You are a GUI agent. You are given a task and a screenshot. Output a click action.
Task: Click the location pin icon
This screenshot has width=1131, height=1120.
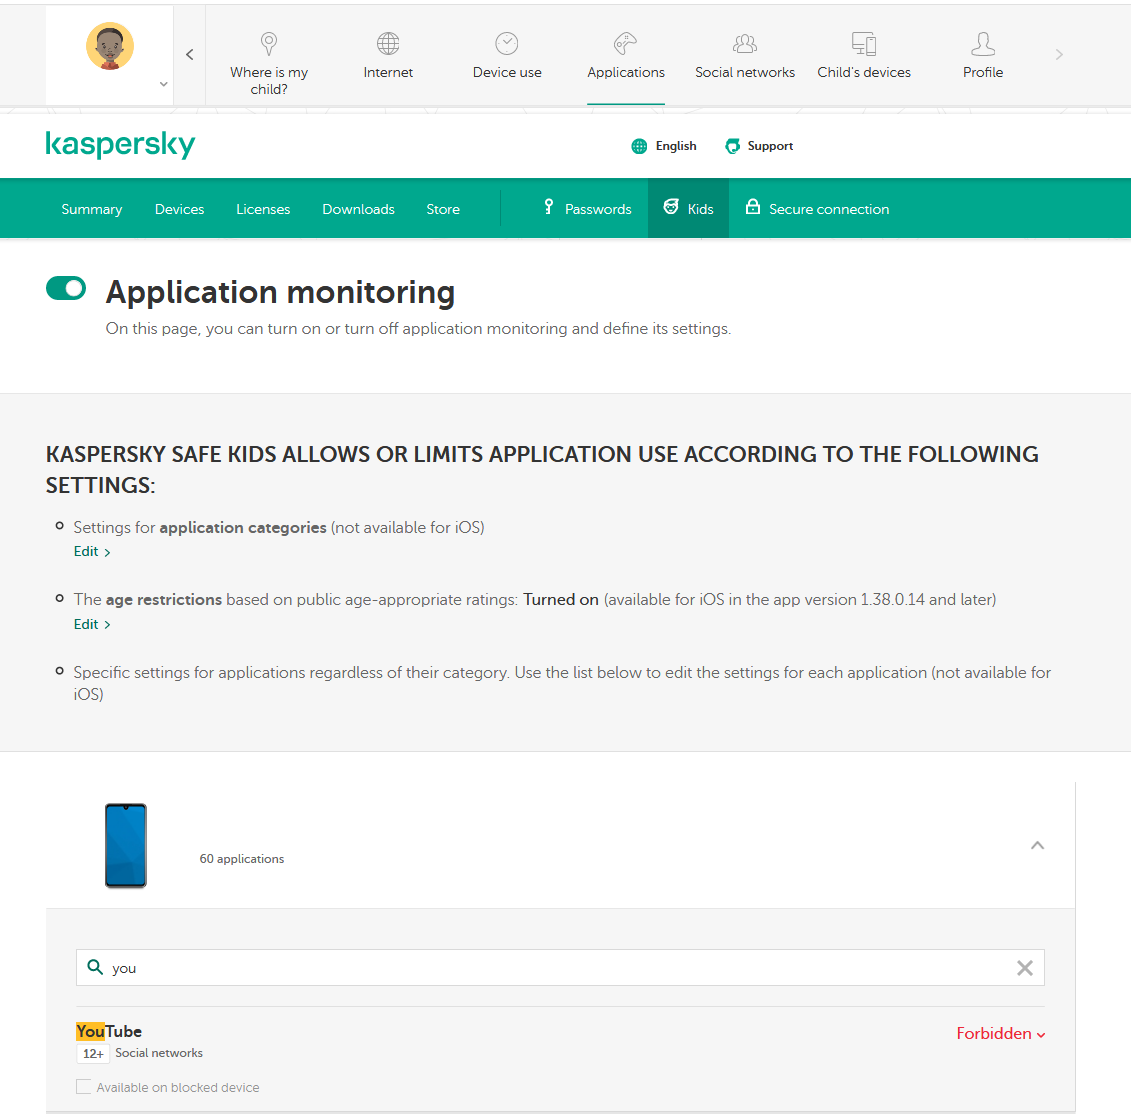tap(269, 44)
